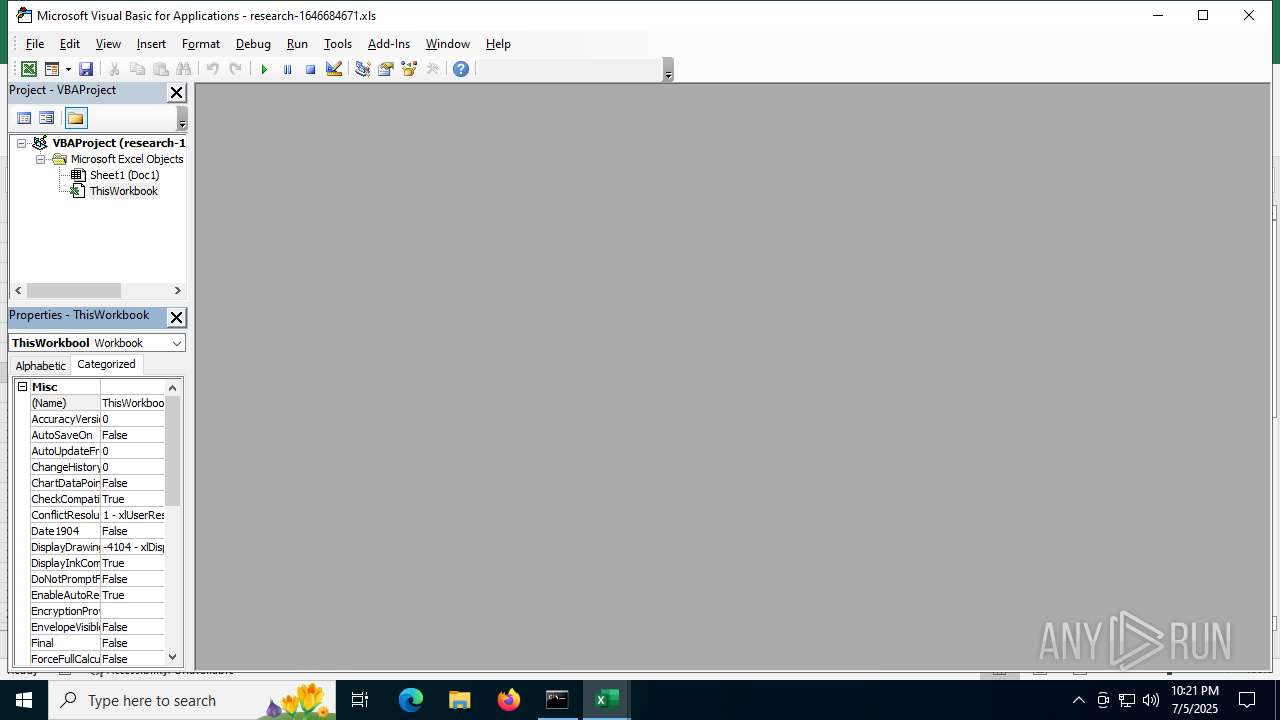Open the Run menu
Screen dimensions: 1280x720
297,44
